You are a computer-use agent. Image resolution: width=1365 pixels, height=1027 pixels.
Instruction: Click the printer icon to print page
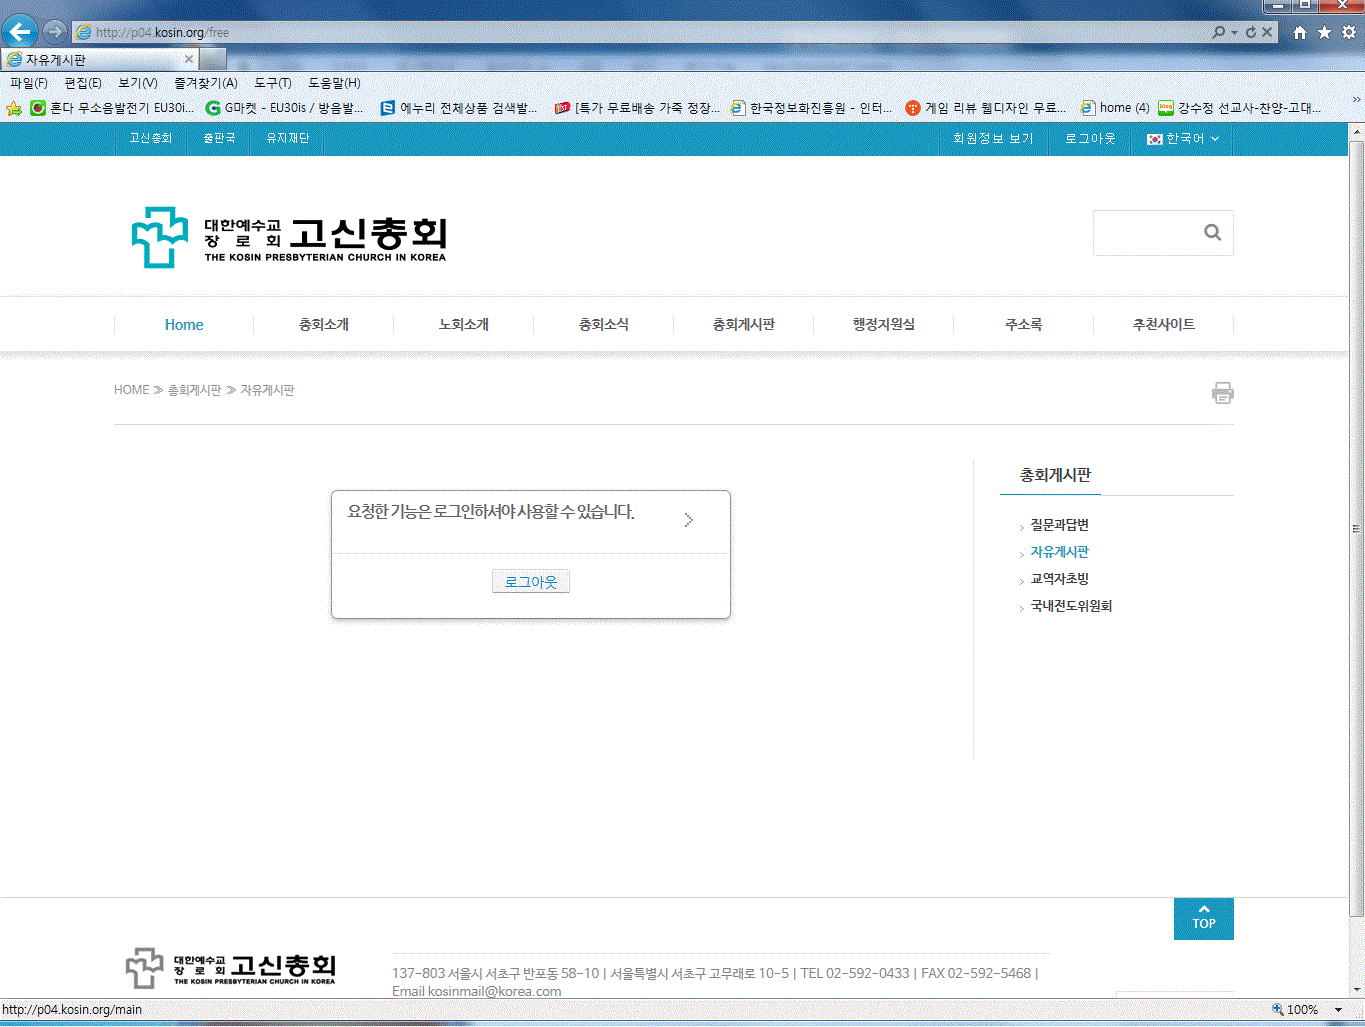tap(1222, 393)
